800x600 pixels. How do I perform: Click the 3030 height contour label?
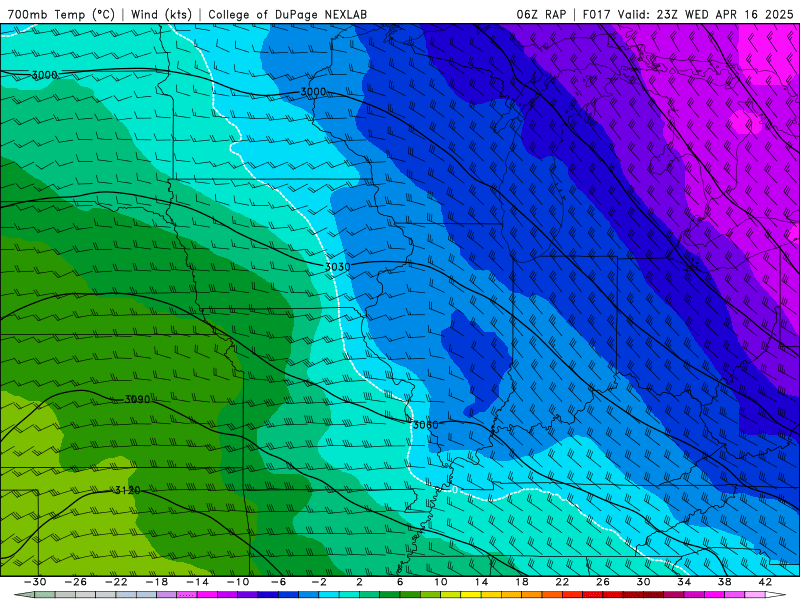pos(338,266)
